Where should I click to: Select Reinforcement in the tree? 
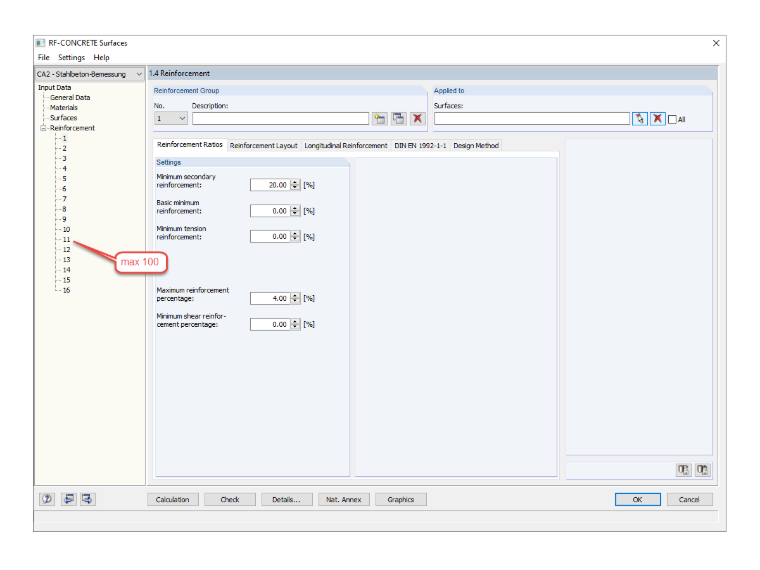72,128
